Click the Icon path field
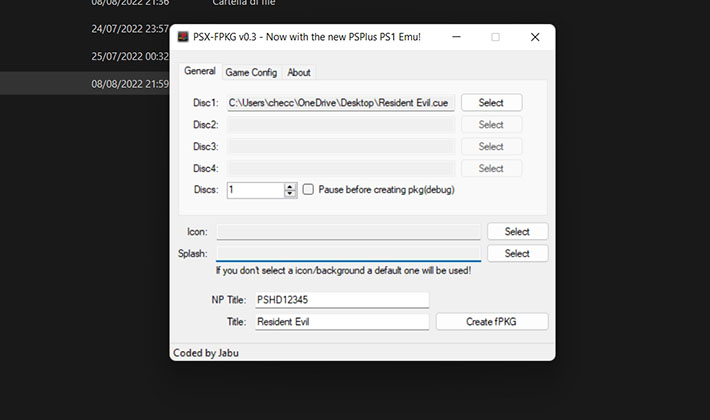 click(x=348, y=232)
